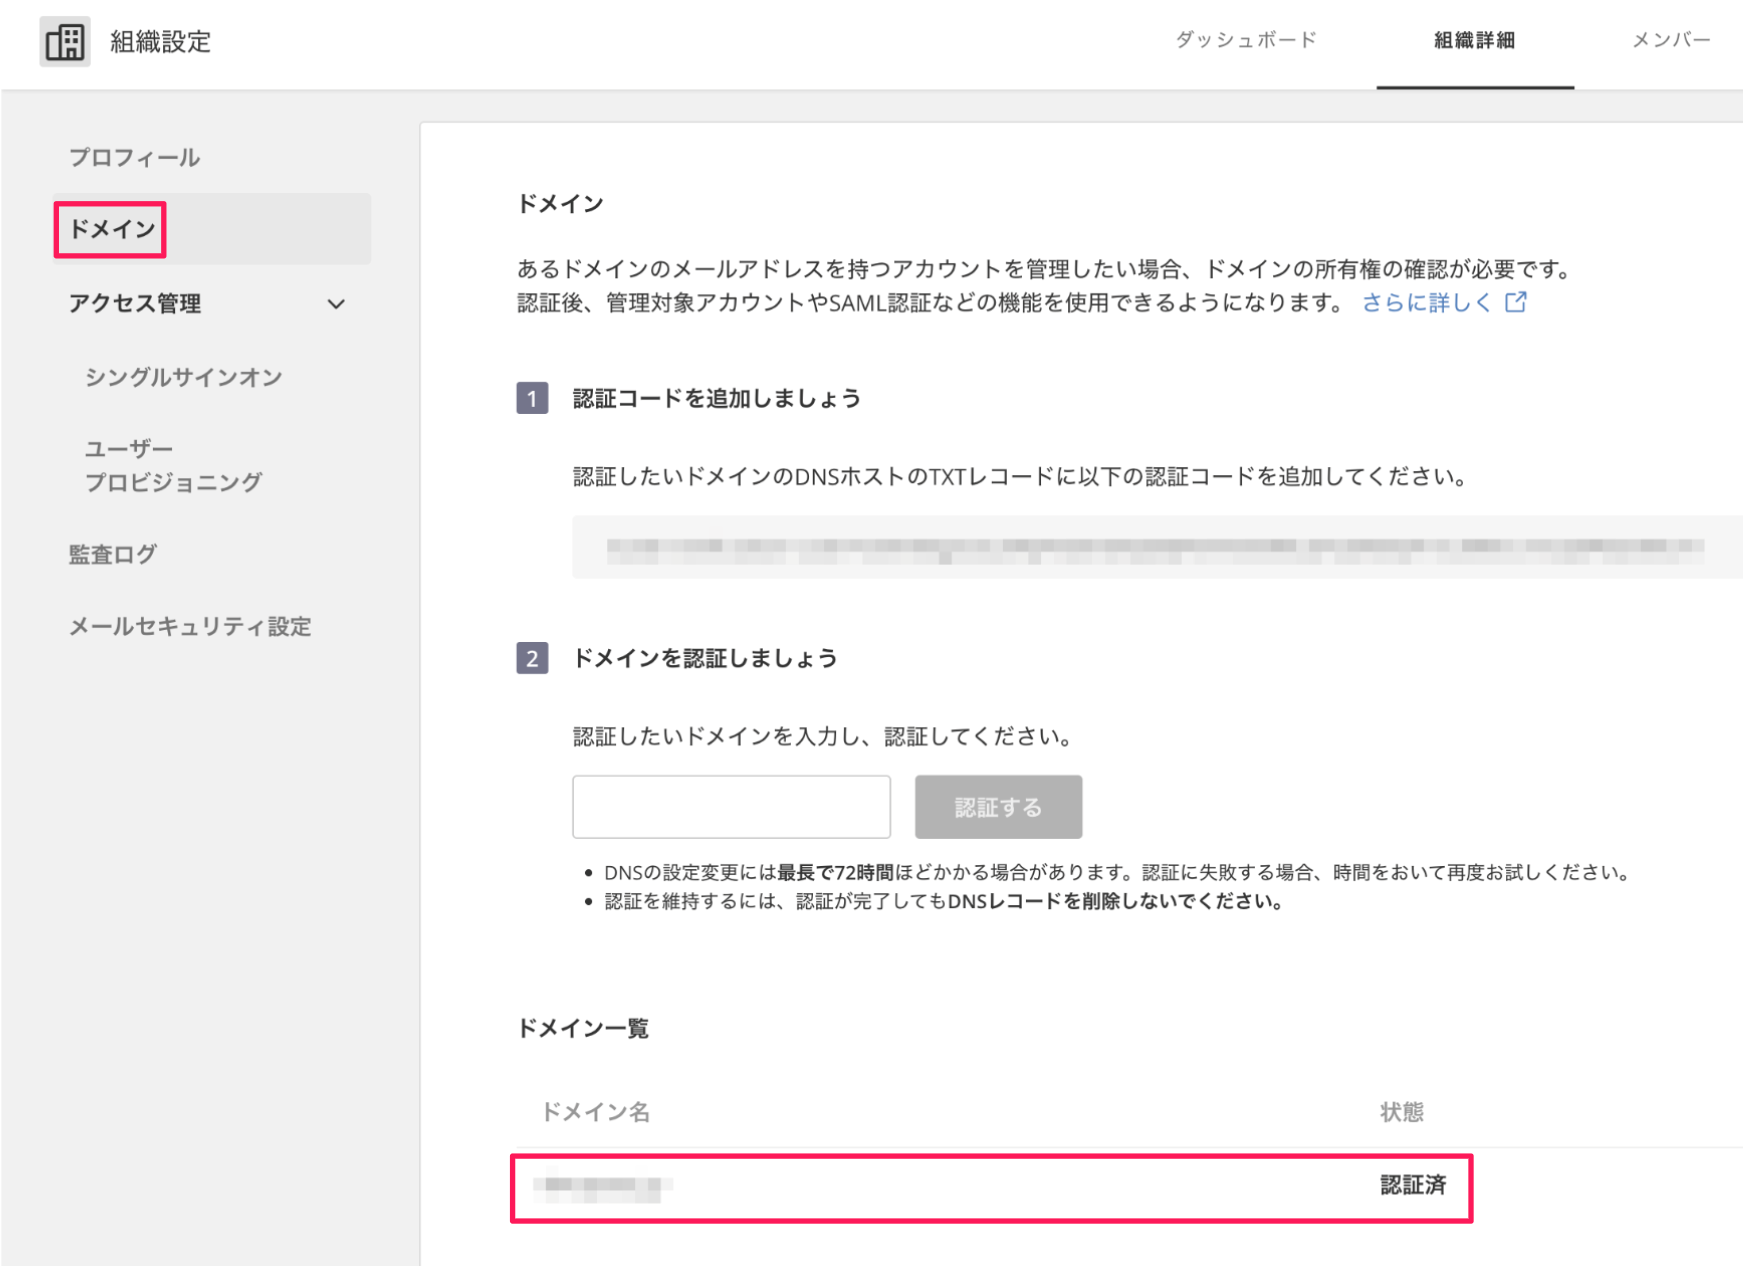The width and height of the screenshot is (1743, 1266).
Task: Click the blurred domain name entry
Action: pyautogui.click(x=603, y=1186)
